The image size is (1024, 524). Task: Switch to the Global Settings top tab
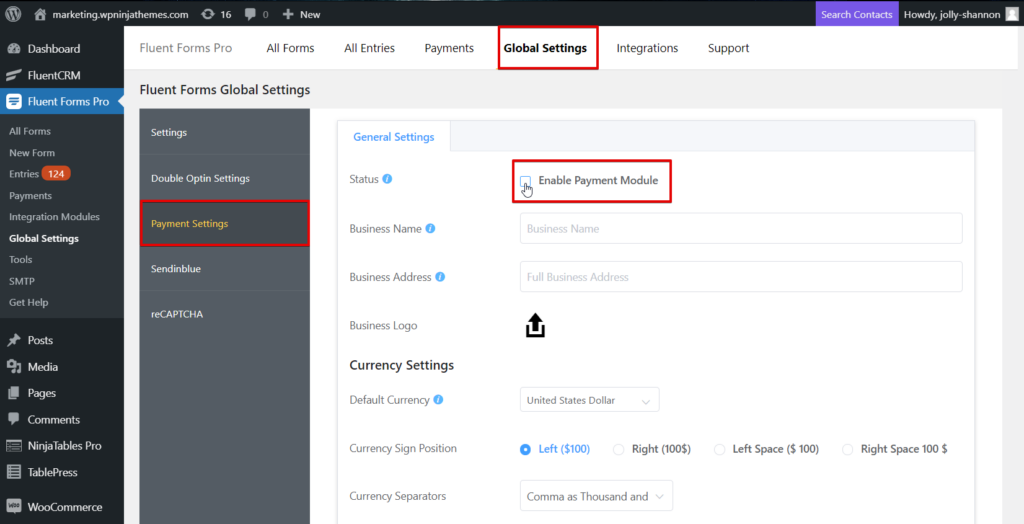545,48
